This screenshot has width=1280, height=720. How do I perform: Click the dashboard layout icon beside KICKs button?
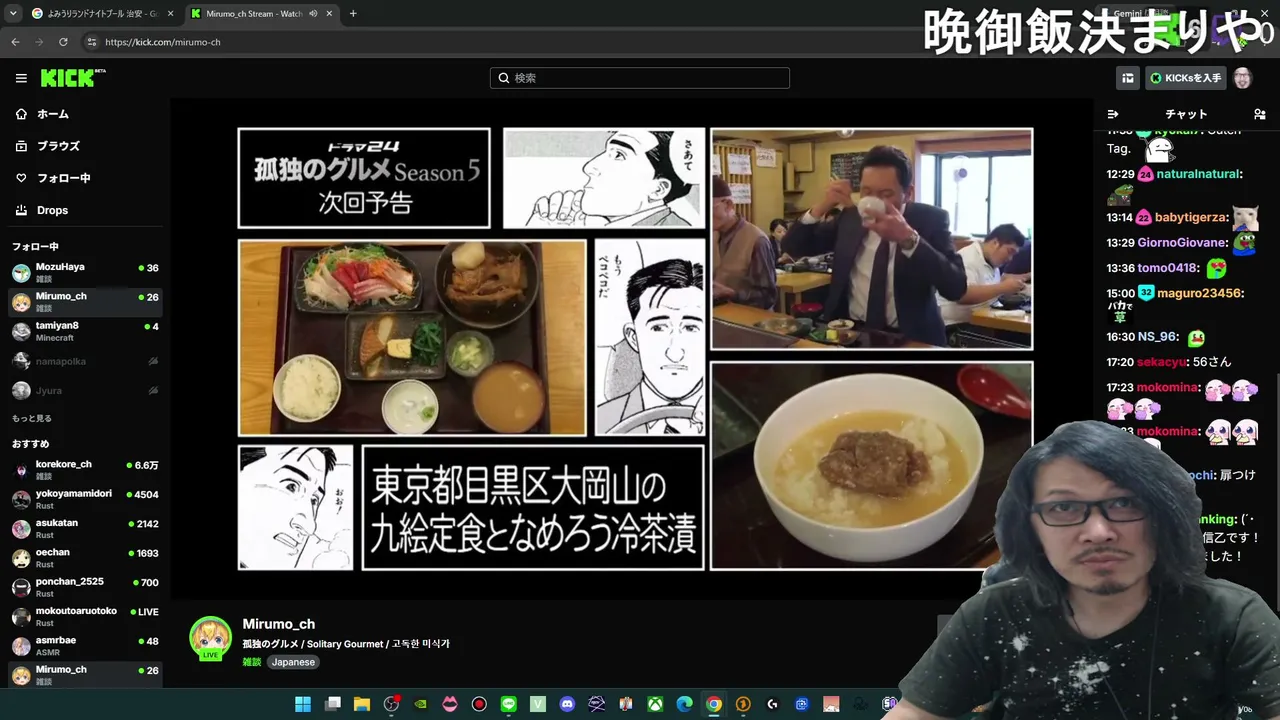[x=1128, y=78]
